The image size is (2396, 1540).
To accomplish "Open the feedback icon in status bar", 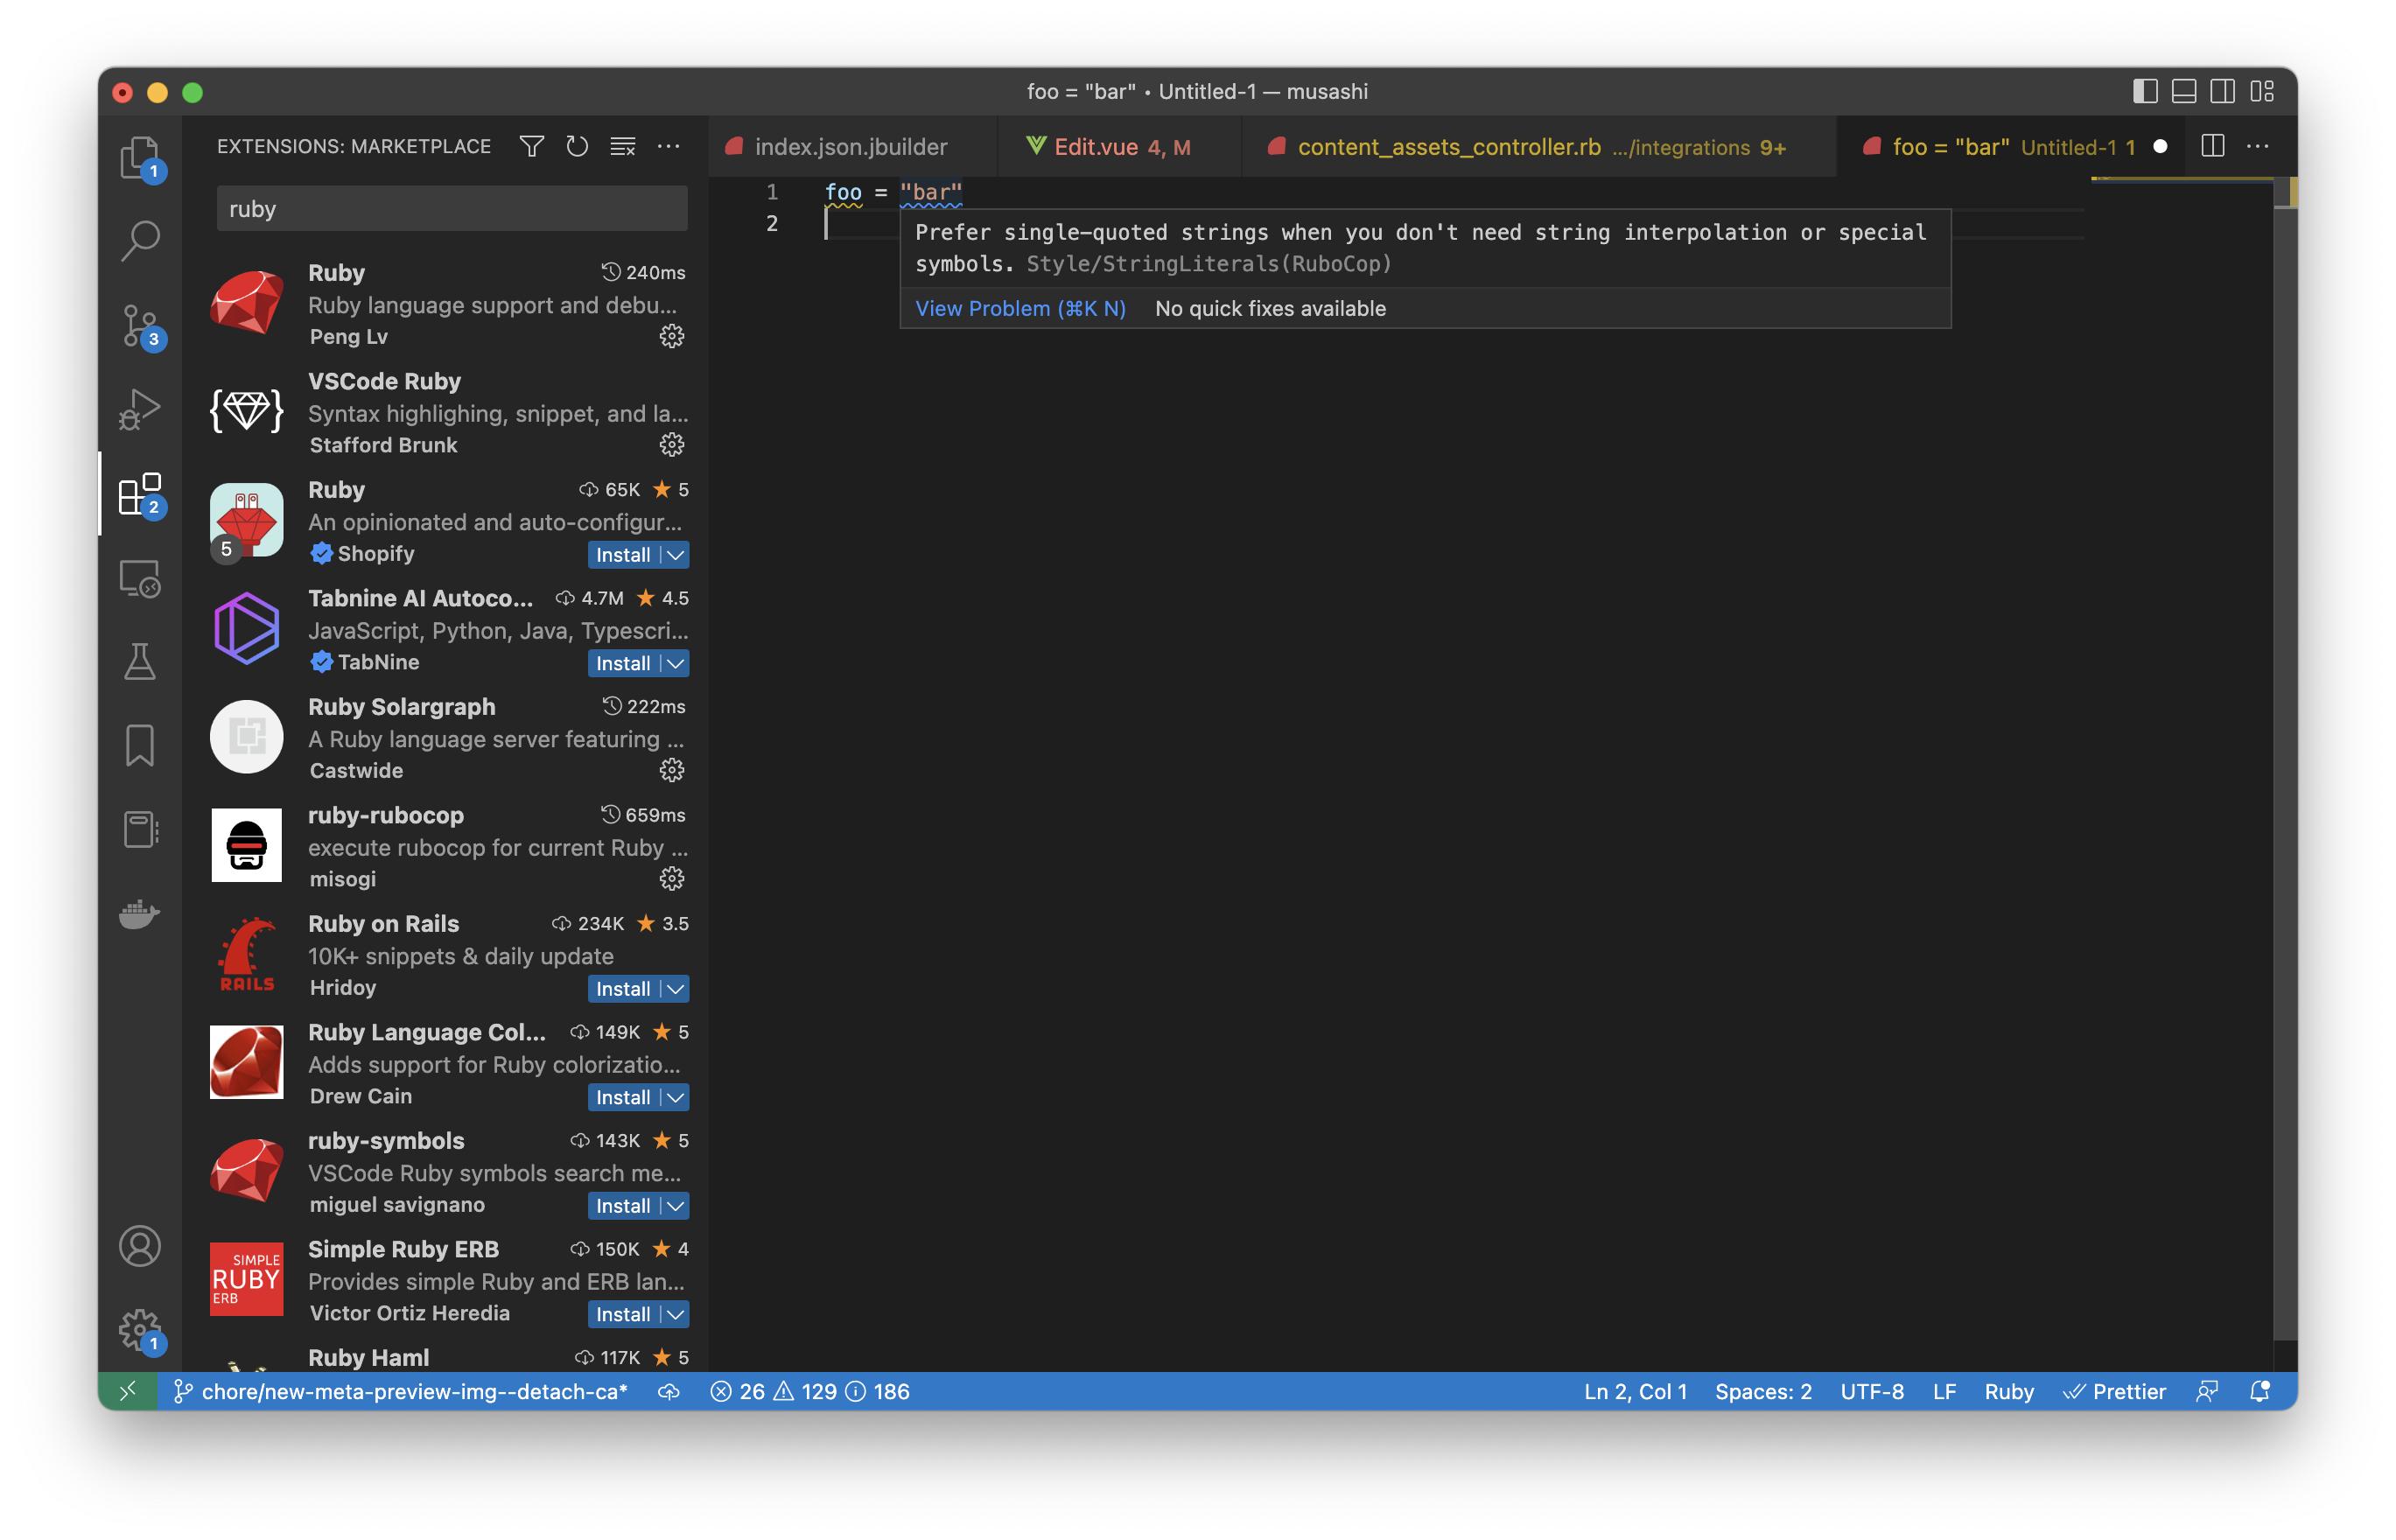I will (2207, 1391).
